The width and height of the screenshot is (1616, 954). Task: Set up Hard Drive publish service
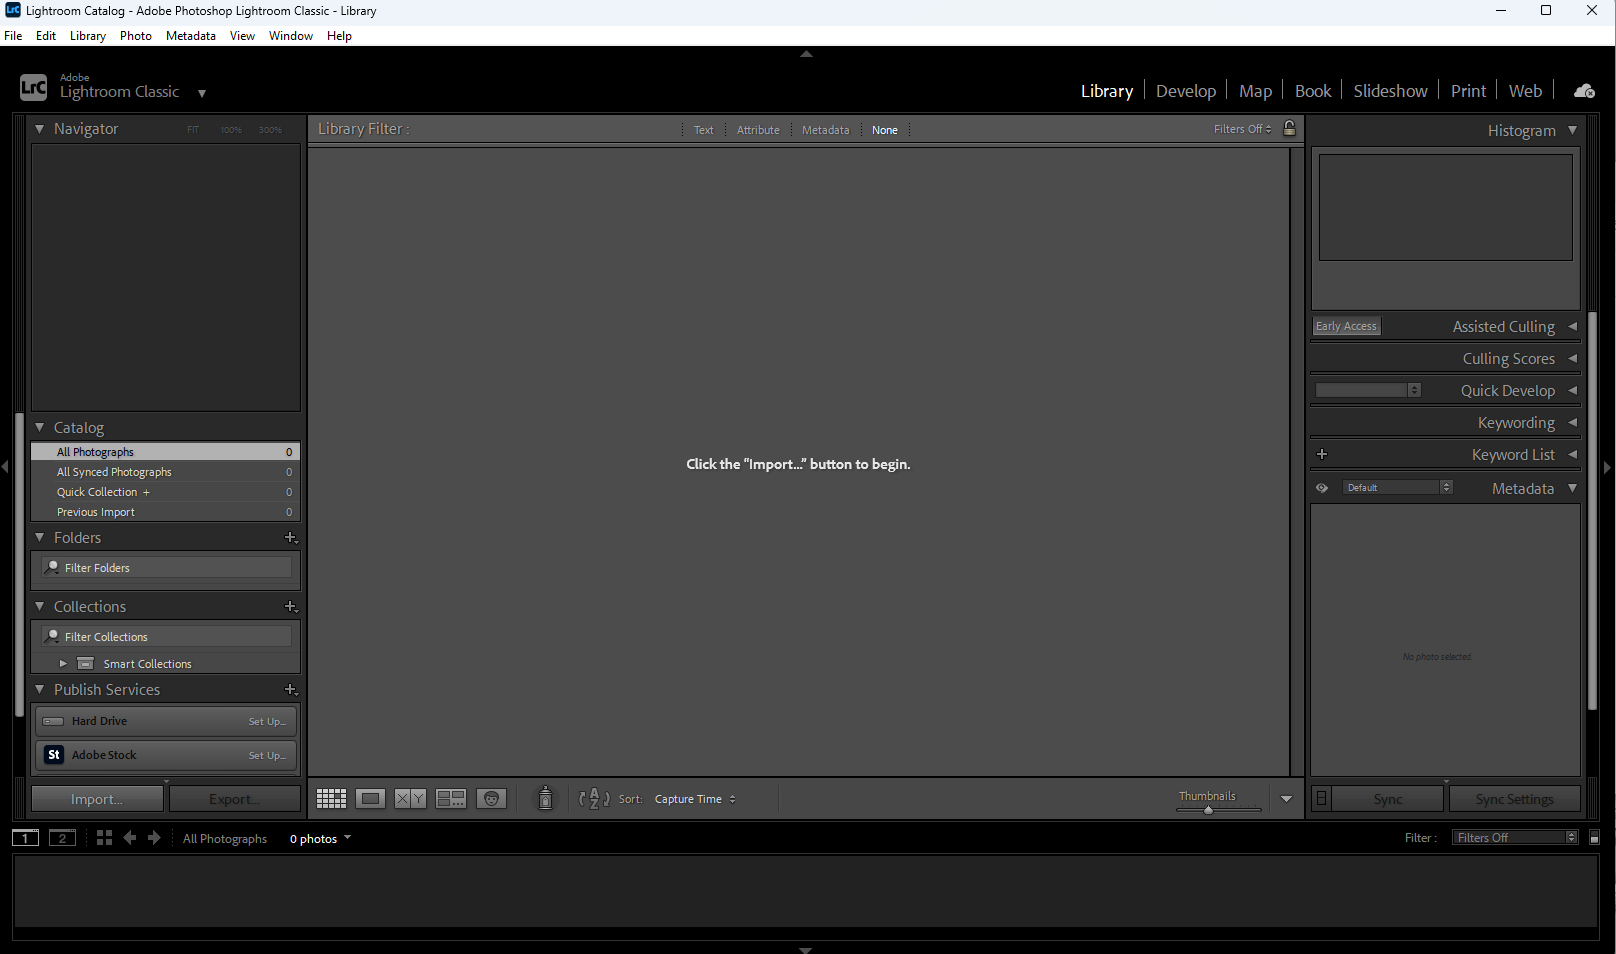267,721
